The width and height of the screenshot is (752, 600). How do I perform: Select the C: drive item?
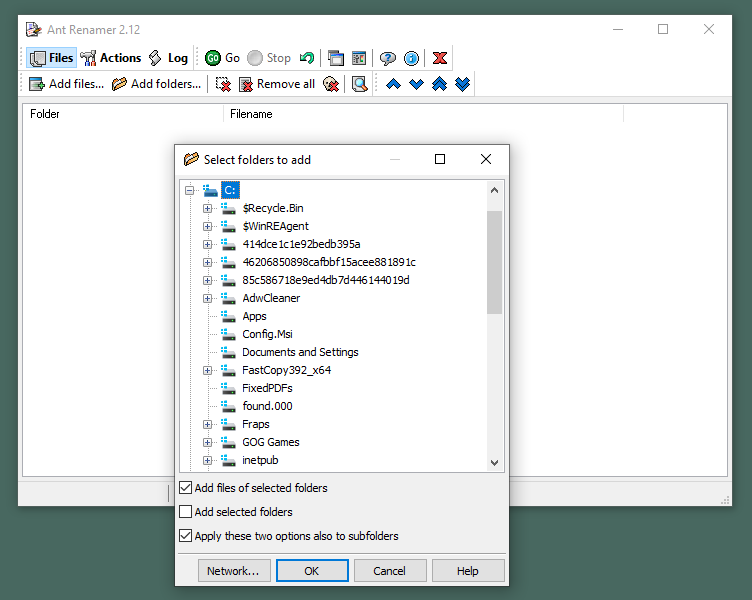[230, 190]
